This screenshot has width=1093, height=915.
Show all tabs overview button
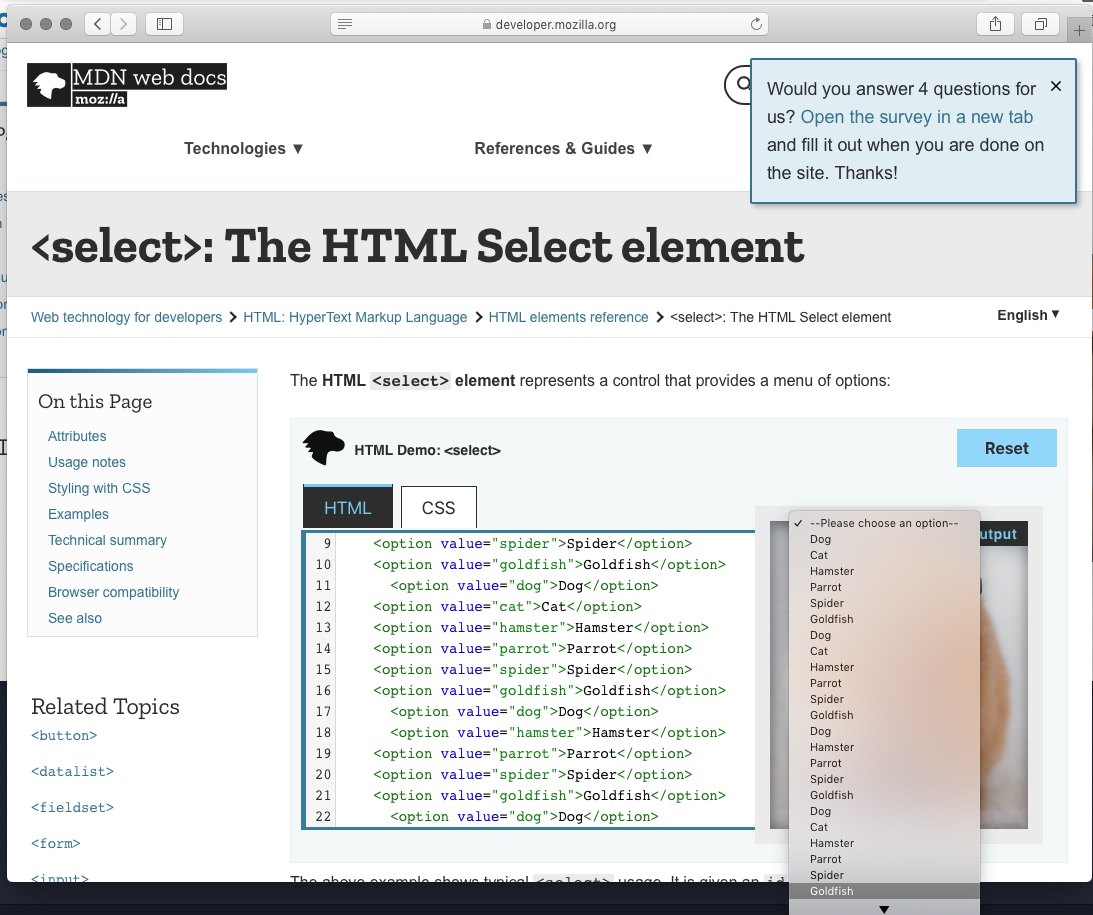[x=1041, y=24]
